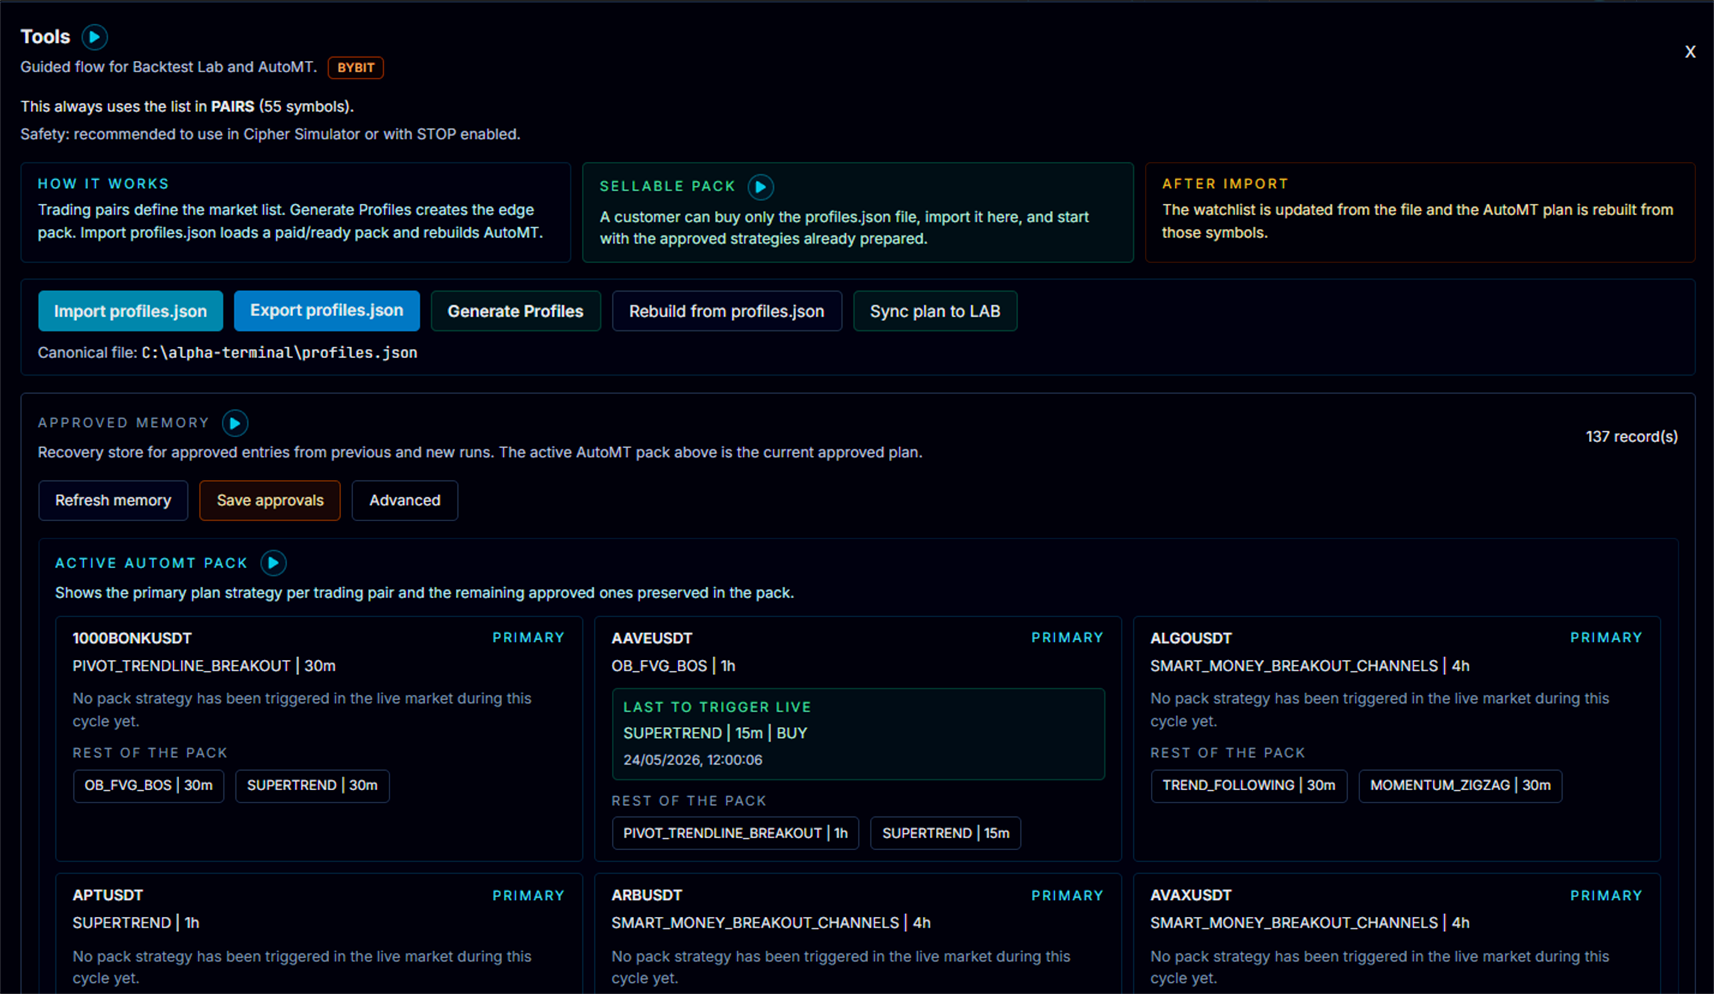Click the LAST TO TRIGGER LIVE box
This screenshot has width=1714, height=994.
[858, 734]
